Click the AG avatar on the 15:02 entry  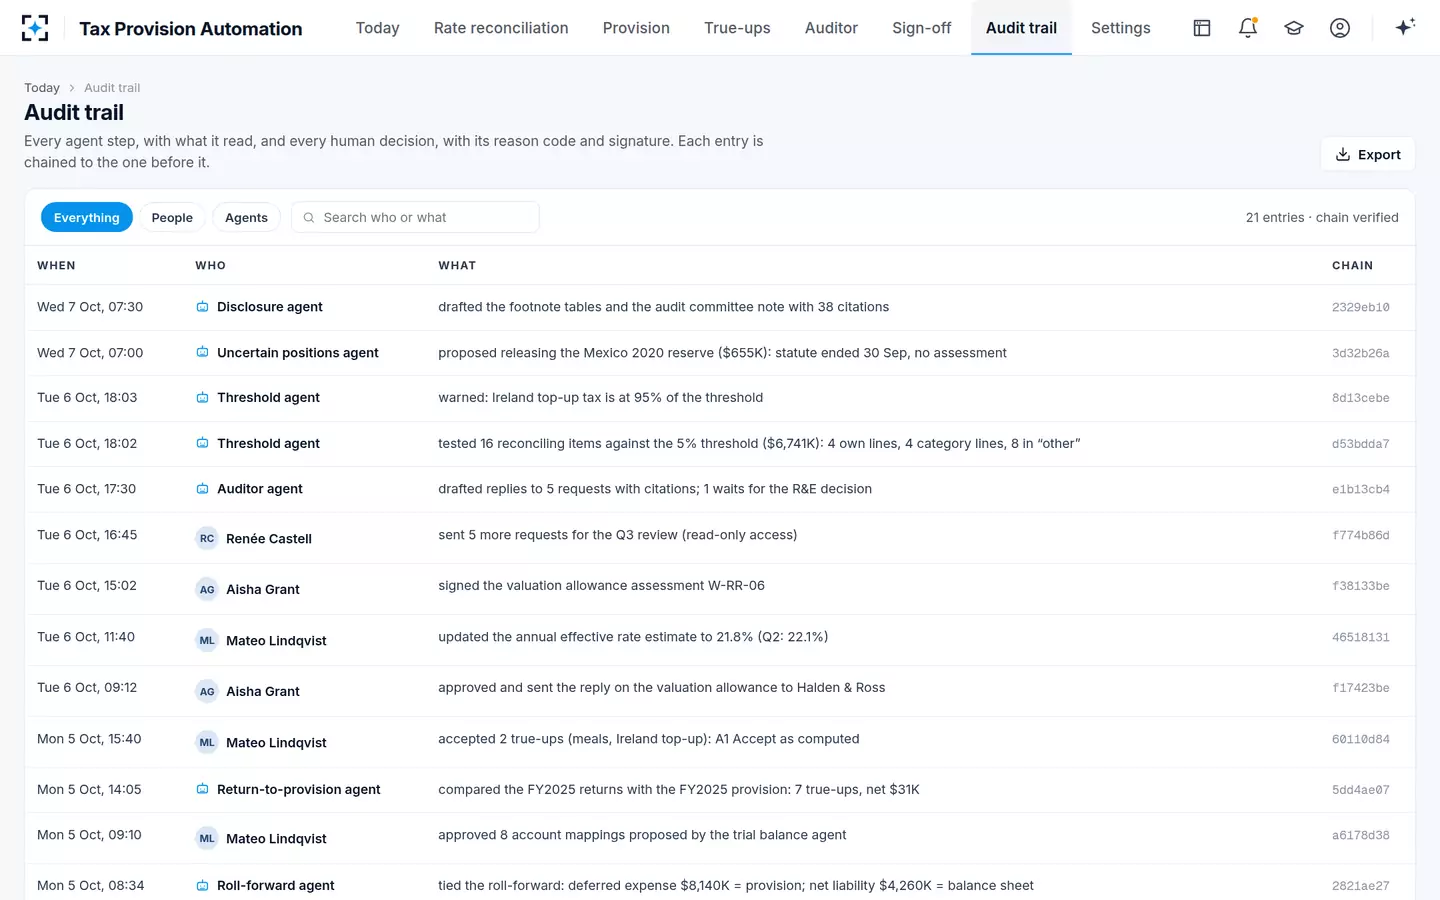(207, 589)
